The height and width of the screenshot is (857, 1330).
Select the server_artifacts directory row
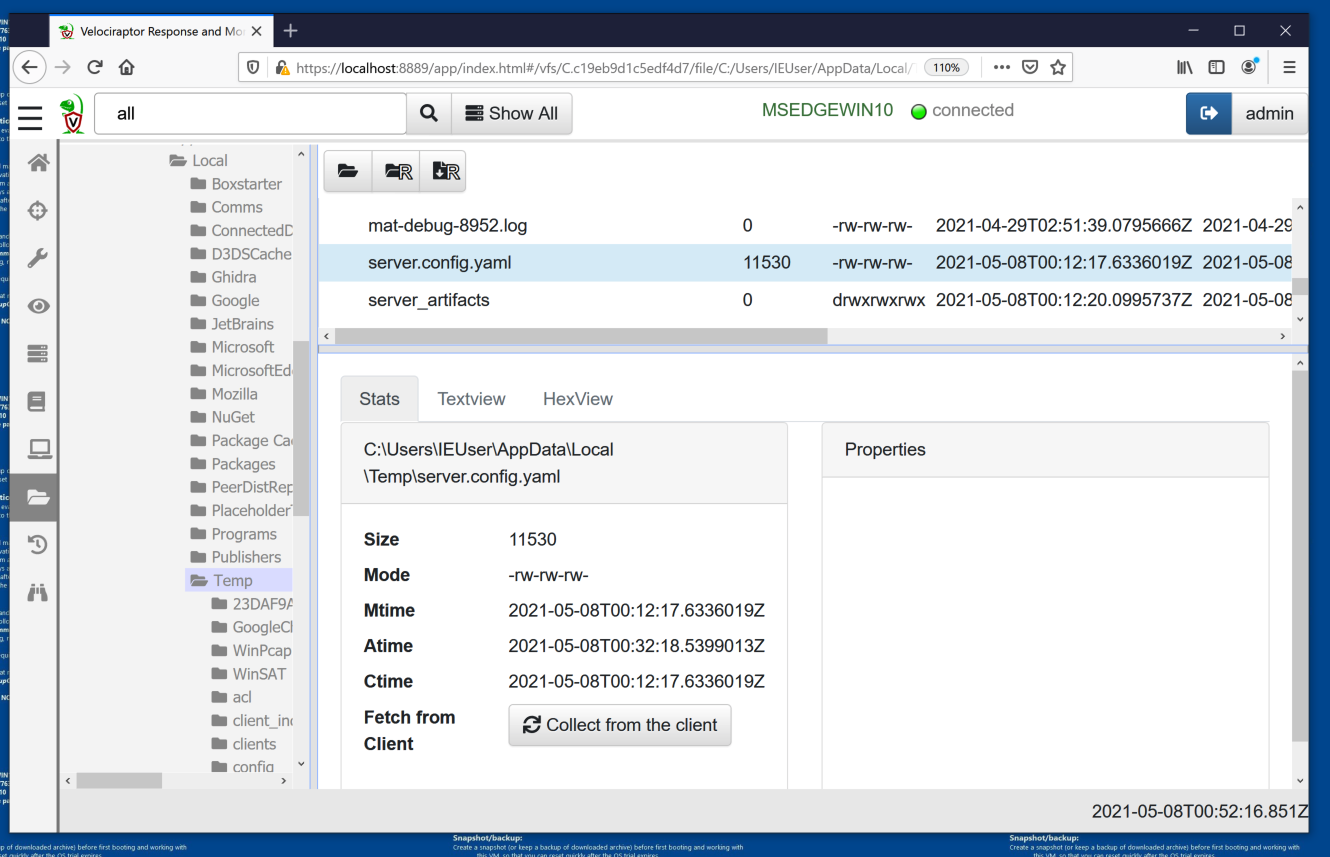[x=805, y=300]
